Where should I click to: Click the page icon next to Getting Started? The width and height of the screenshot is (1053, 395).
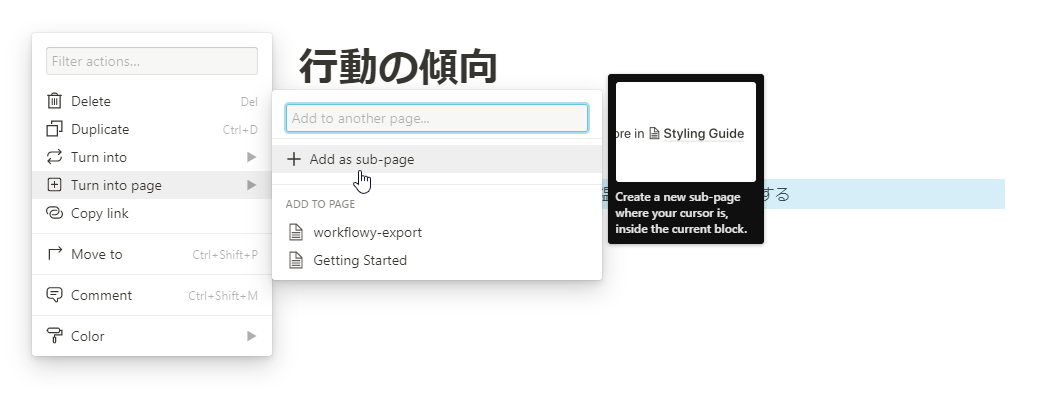tap(296, 260)
